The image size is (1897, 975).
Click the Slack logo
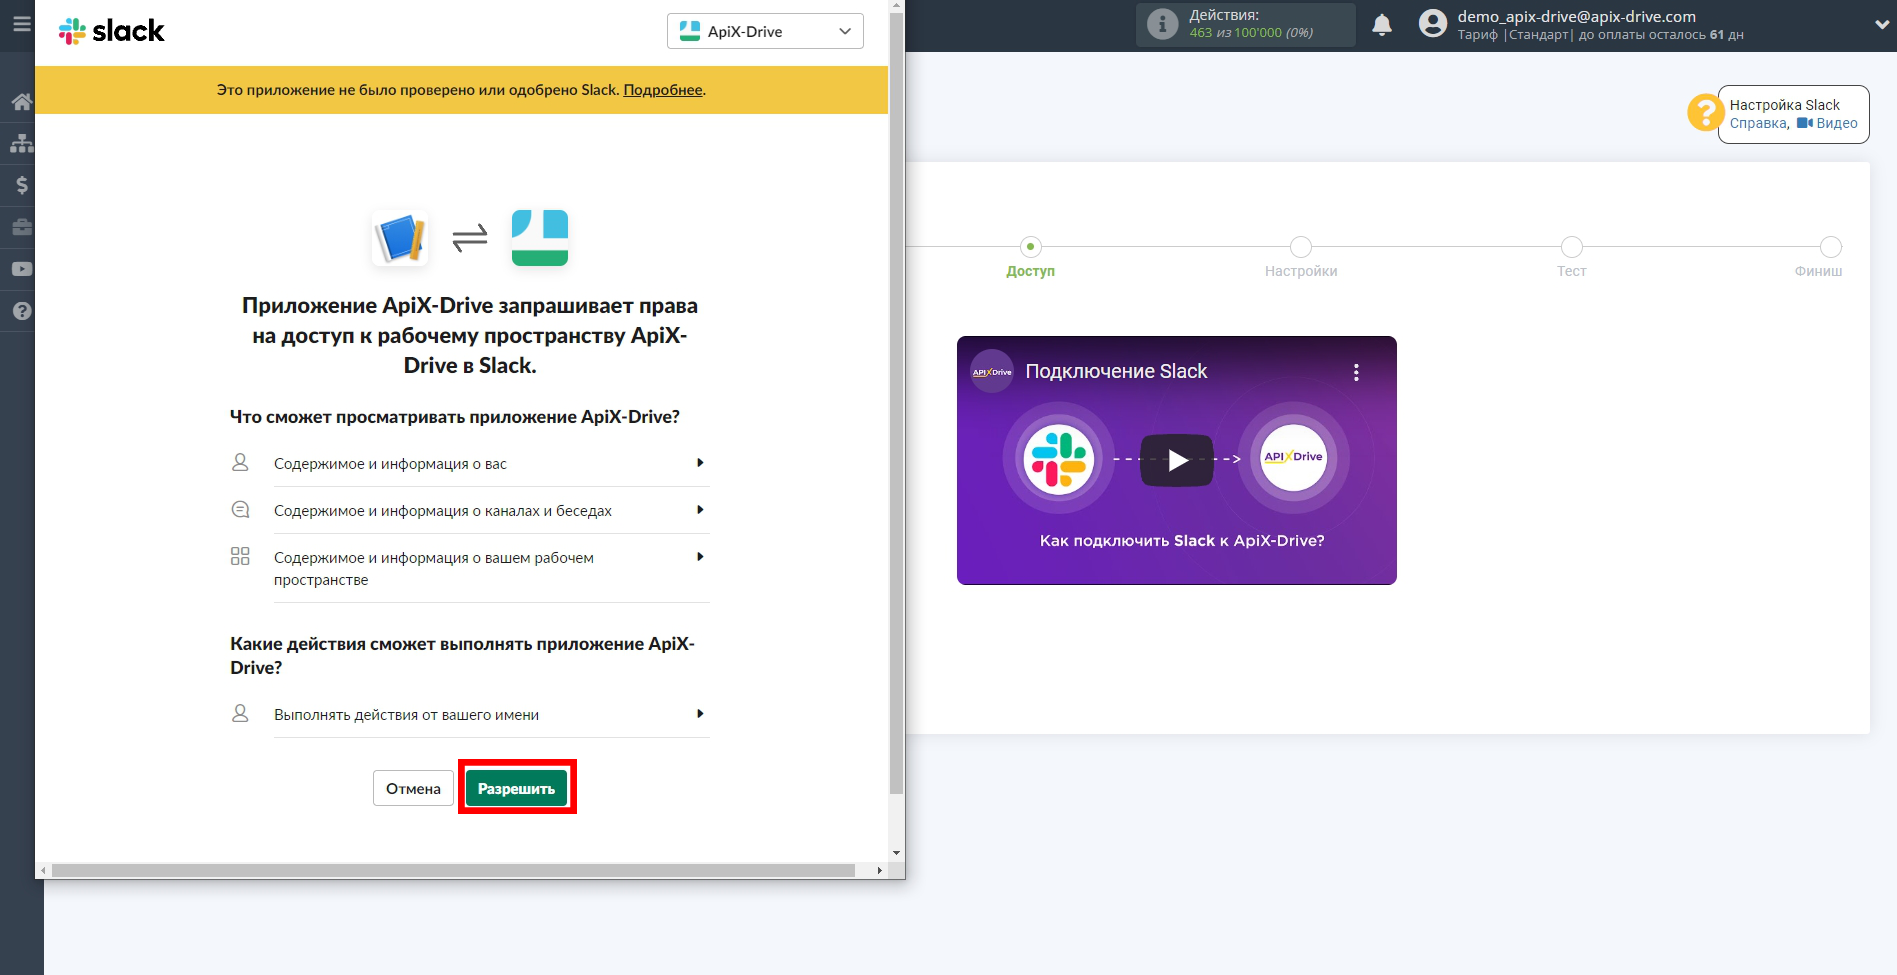111,31
